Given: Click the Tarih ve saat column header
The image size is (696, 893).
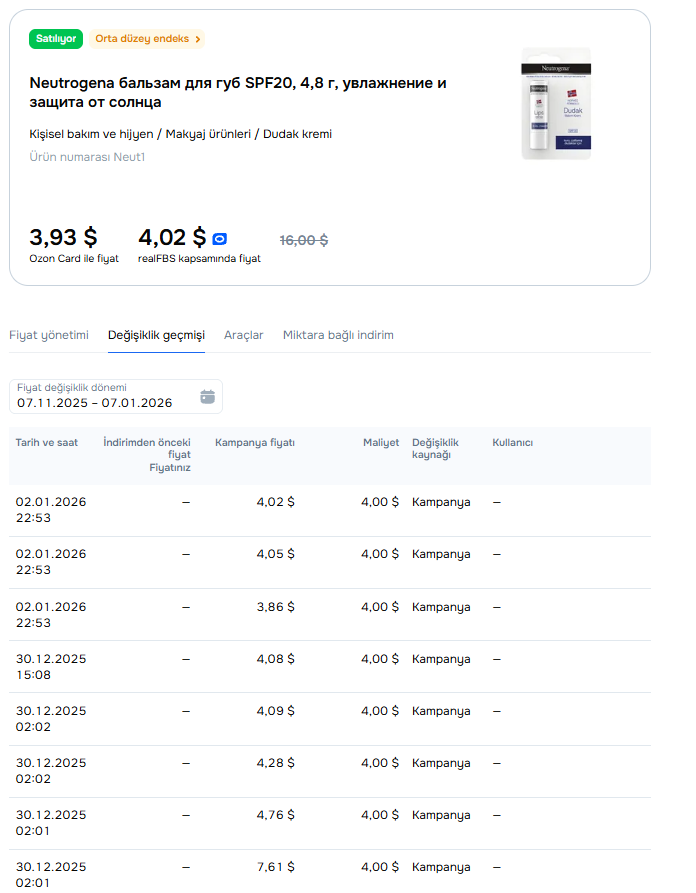Looking at the screenshot, I should click(x=47, y=443).
